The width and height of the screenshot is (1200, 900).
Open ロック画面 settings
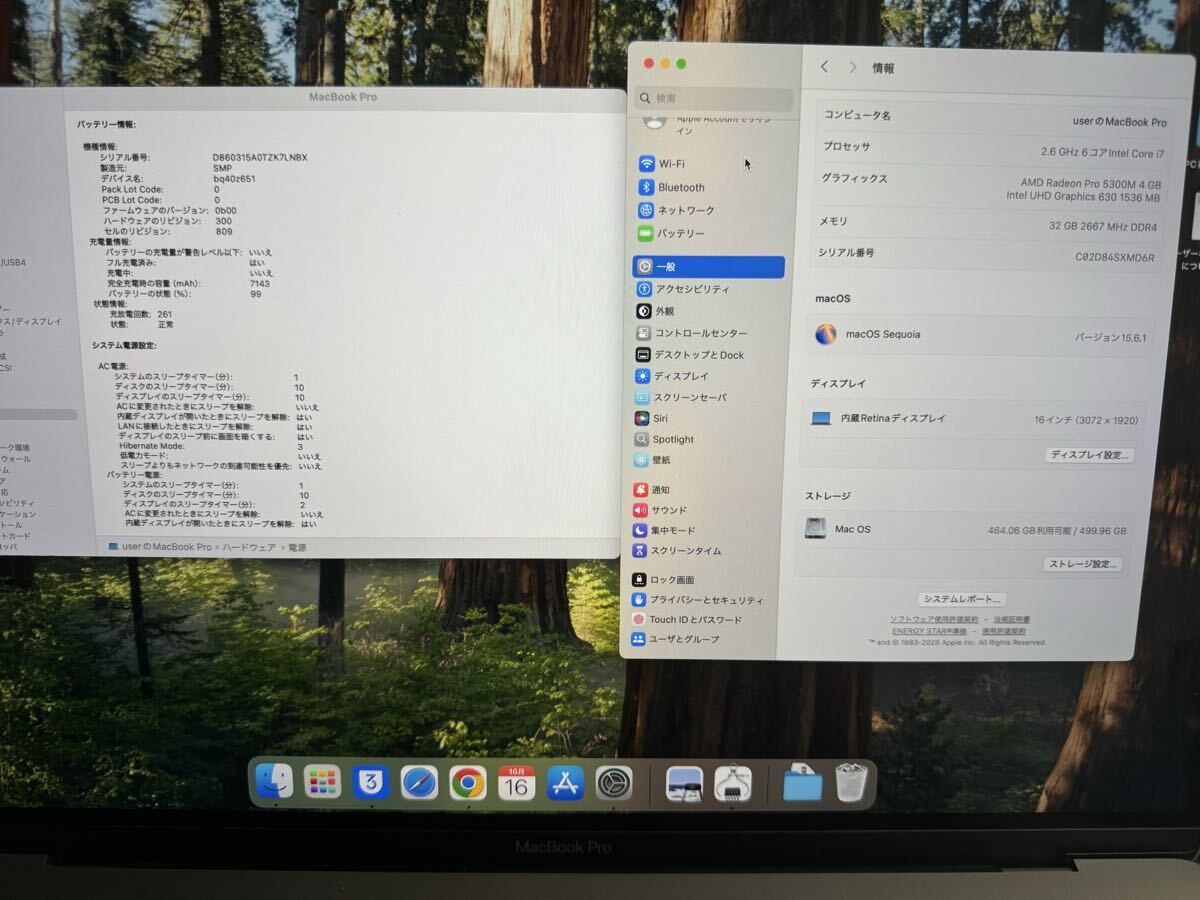[663, 580]
